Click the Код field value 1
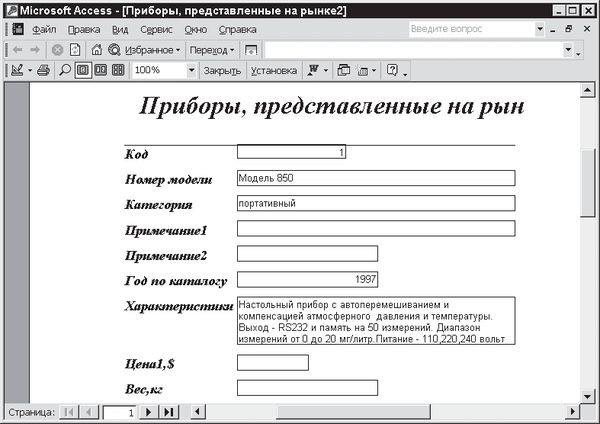Image resolution: width=600 pixels, height=424 pixels. click(x=291, y=152)
